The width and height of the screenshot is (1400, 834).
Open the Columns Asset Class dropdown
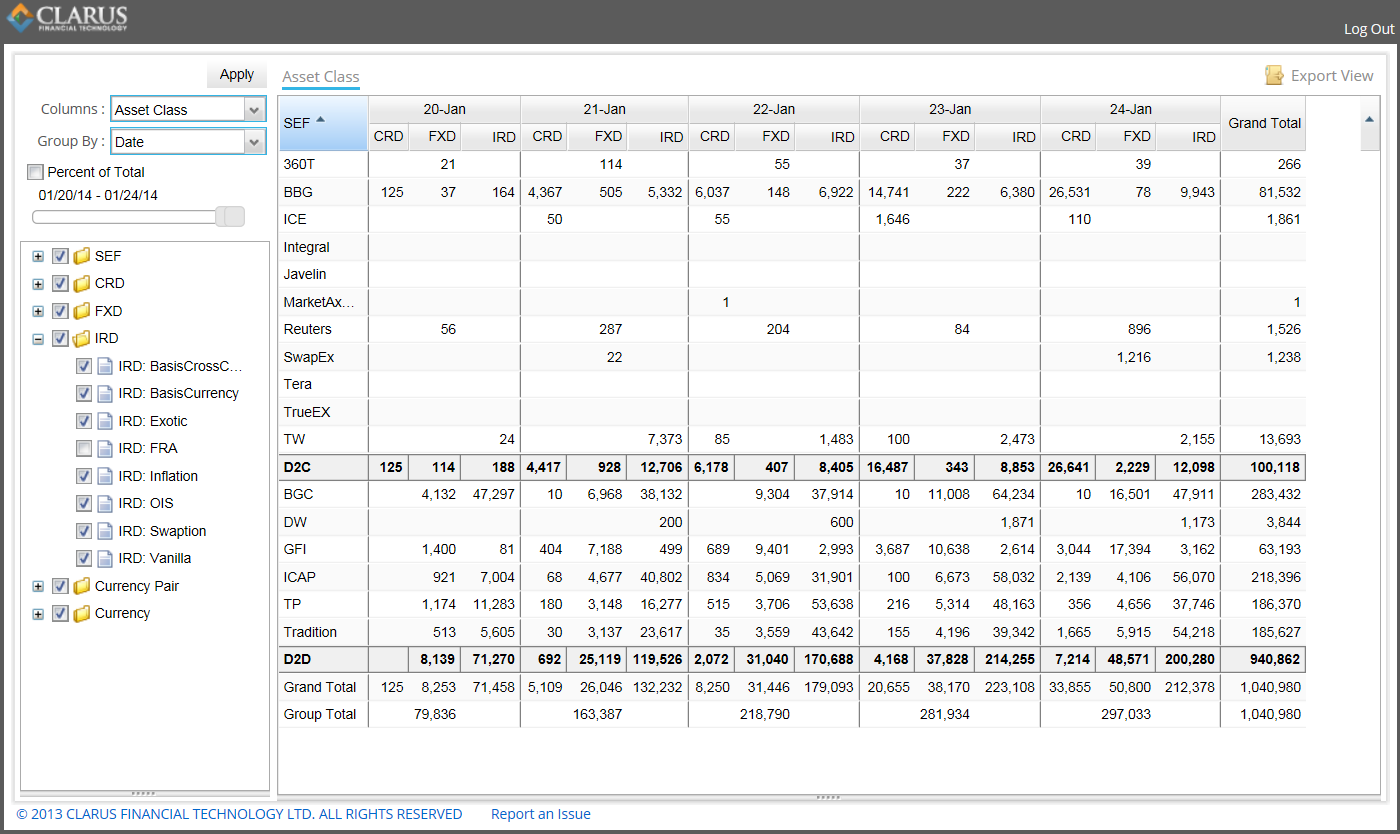click(254, 110)
